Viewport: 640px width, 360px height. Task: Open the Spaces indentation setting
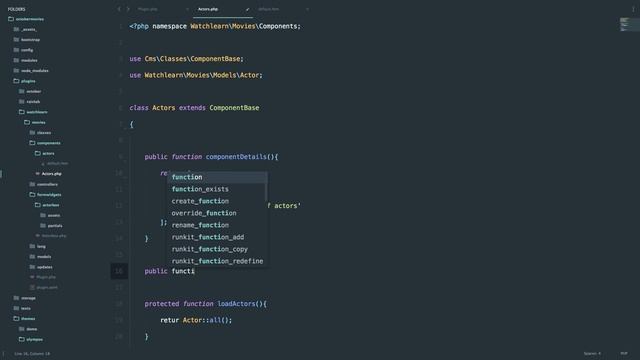coord(592,354)
